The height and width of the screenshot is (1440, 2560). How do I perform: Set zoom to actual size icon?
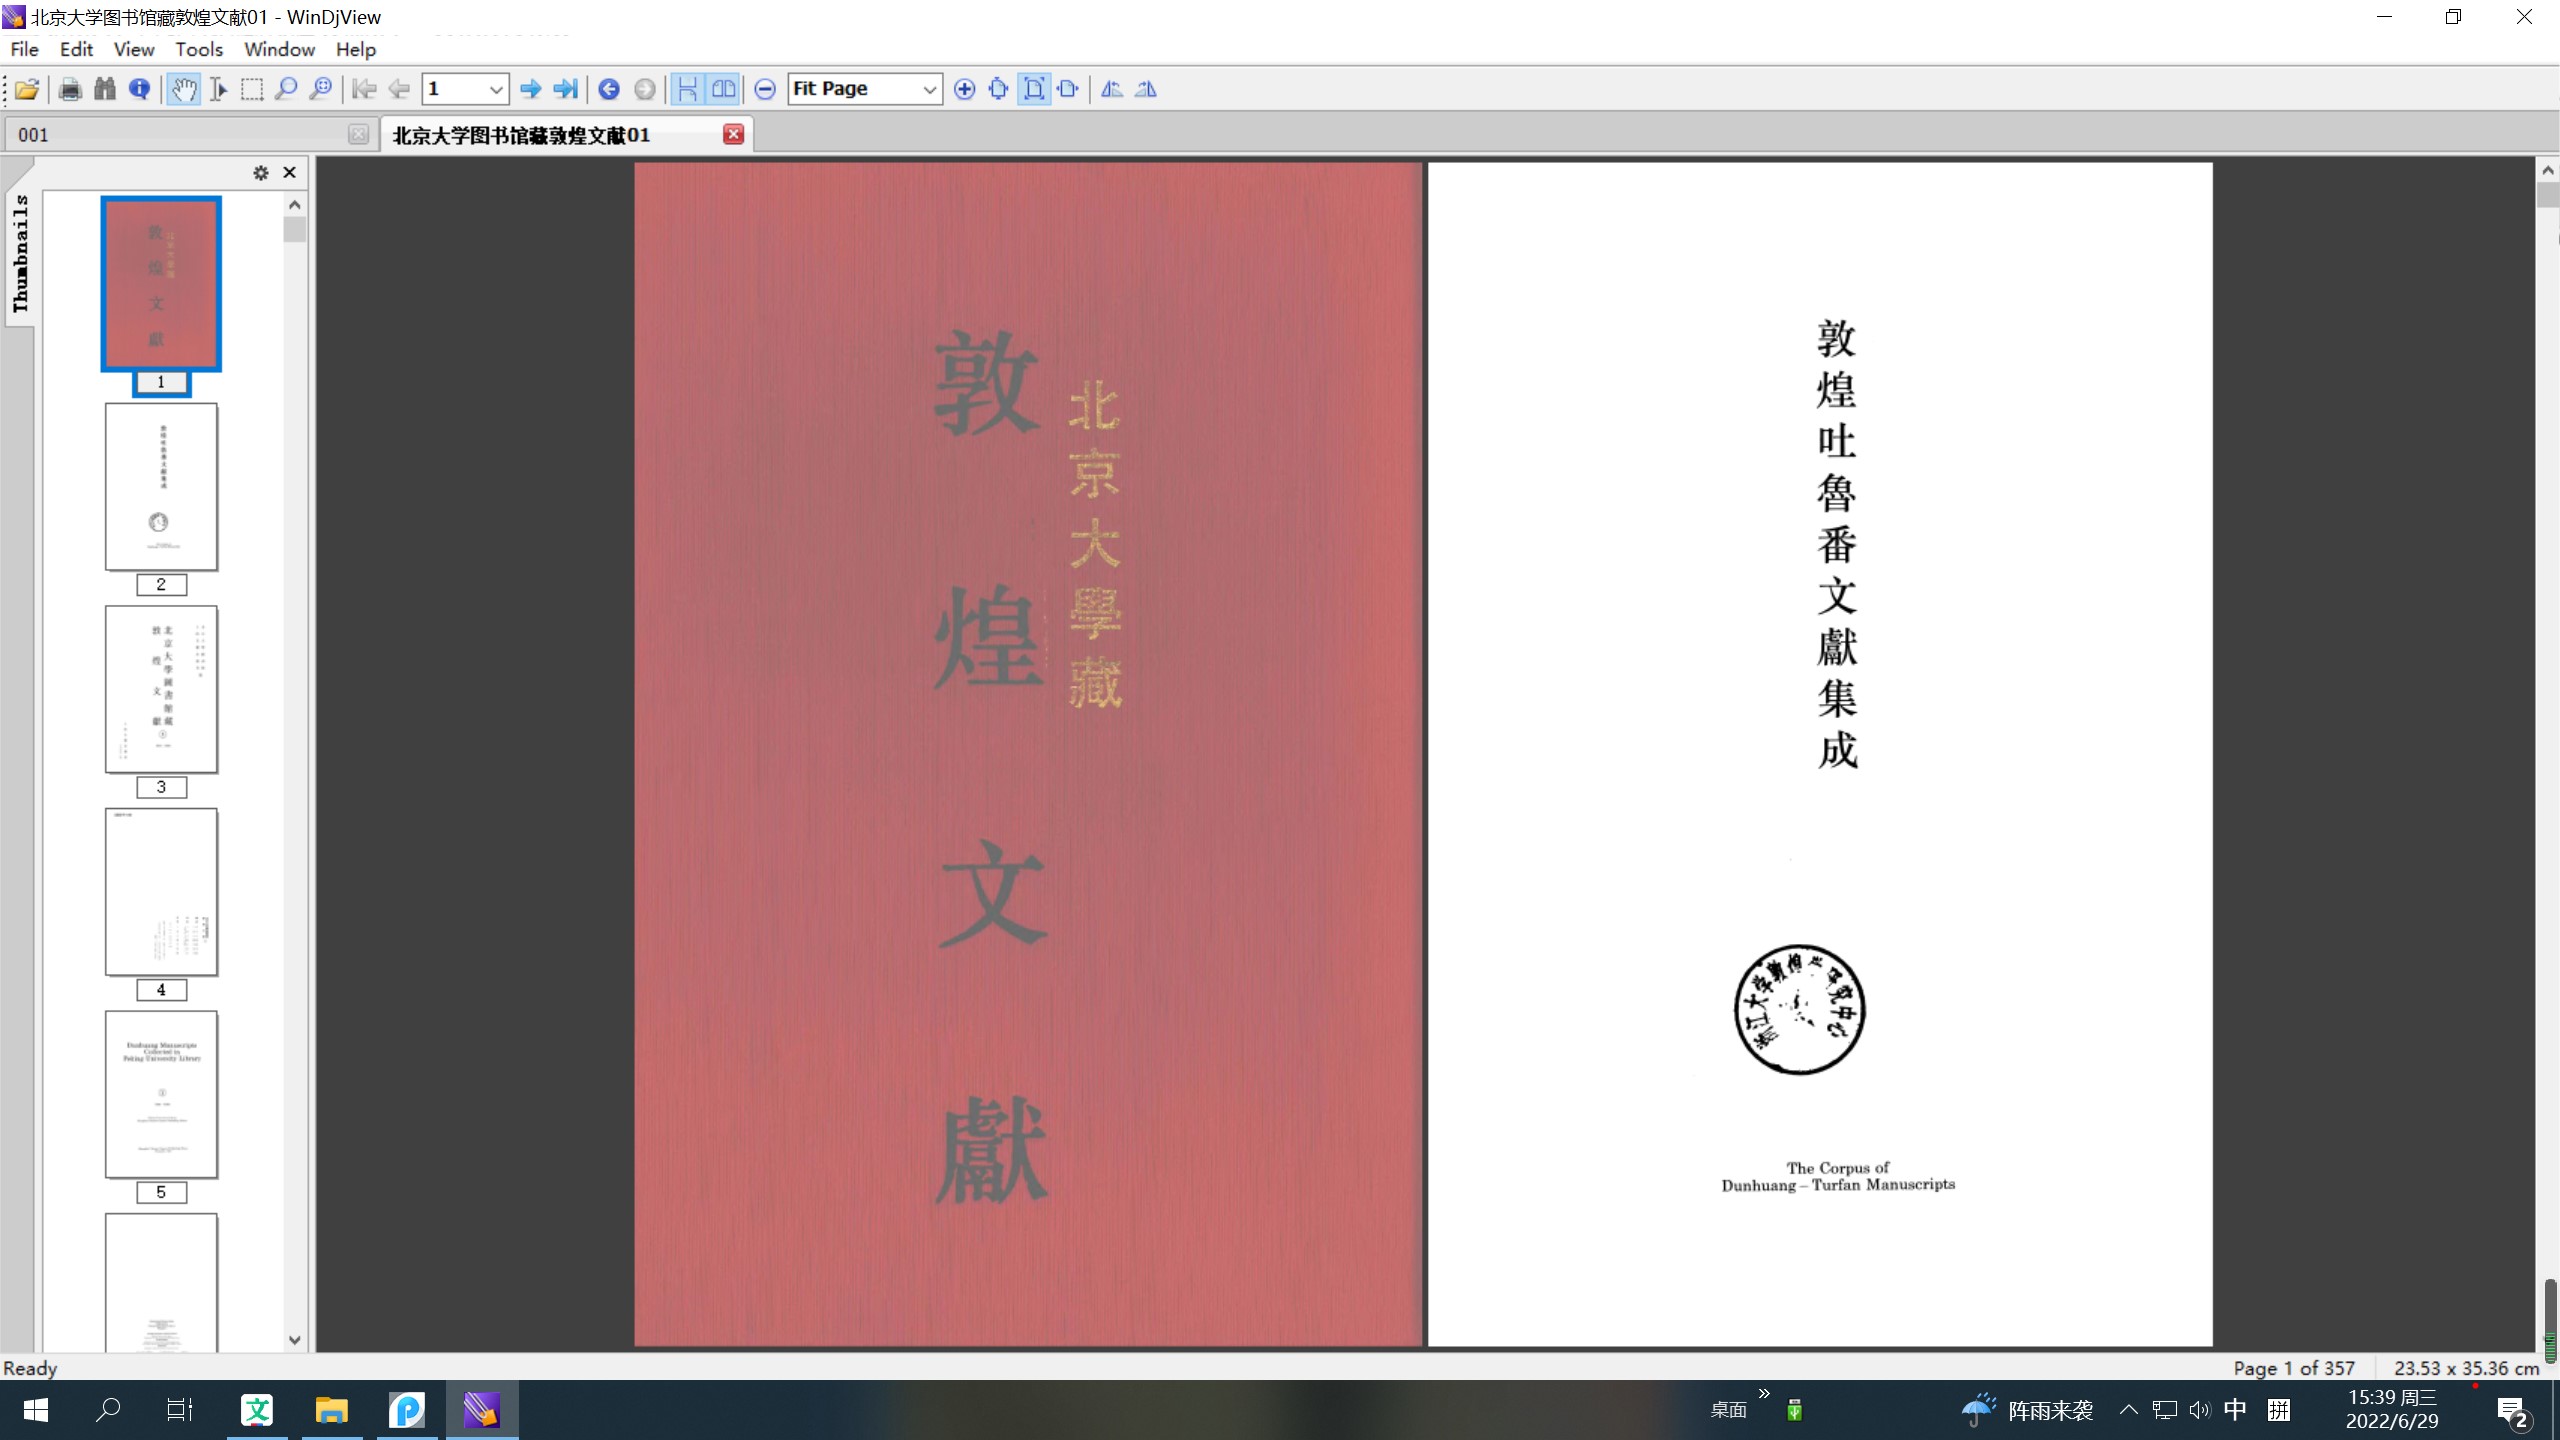pos(998,89)
